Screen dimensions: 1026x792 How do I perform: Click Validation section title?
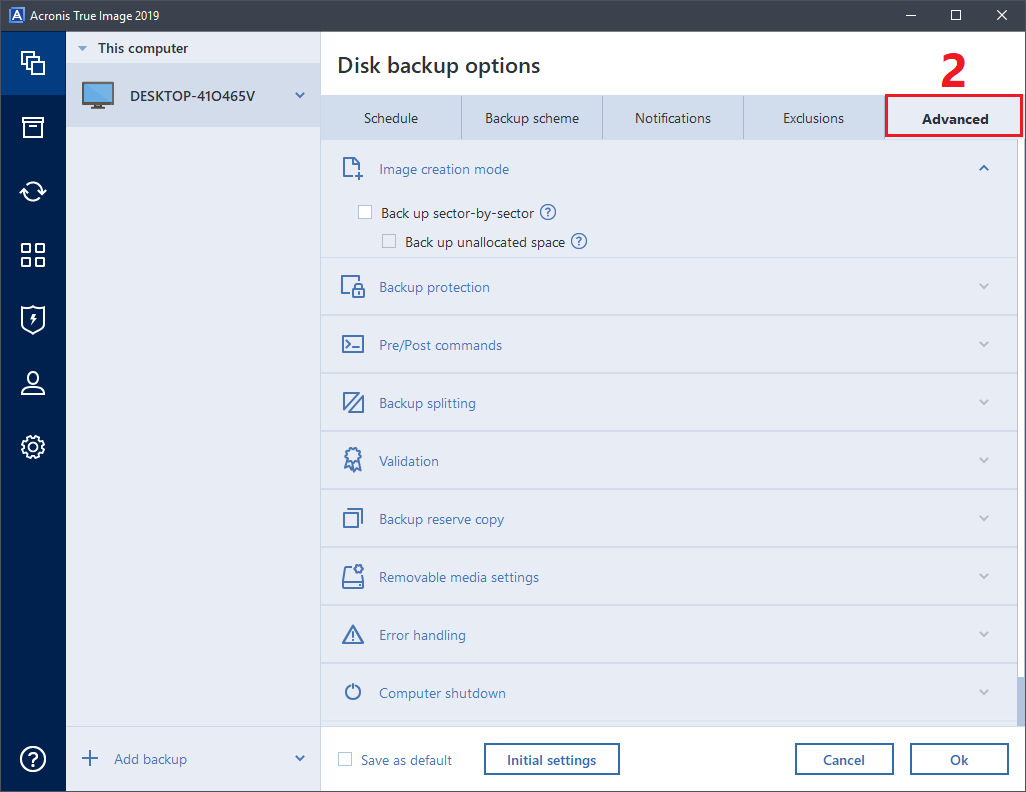pos(409,461)
